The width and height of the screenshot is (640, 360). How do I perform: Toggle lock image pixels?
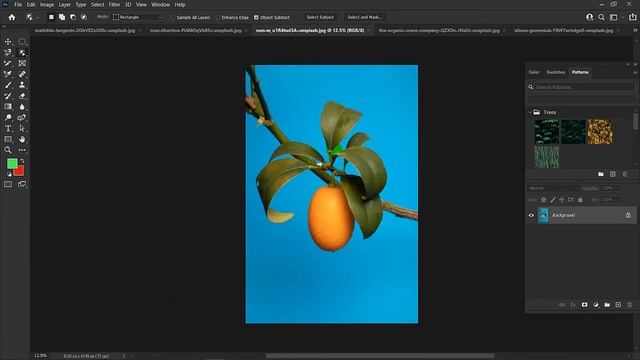pos(553,200)
